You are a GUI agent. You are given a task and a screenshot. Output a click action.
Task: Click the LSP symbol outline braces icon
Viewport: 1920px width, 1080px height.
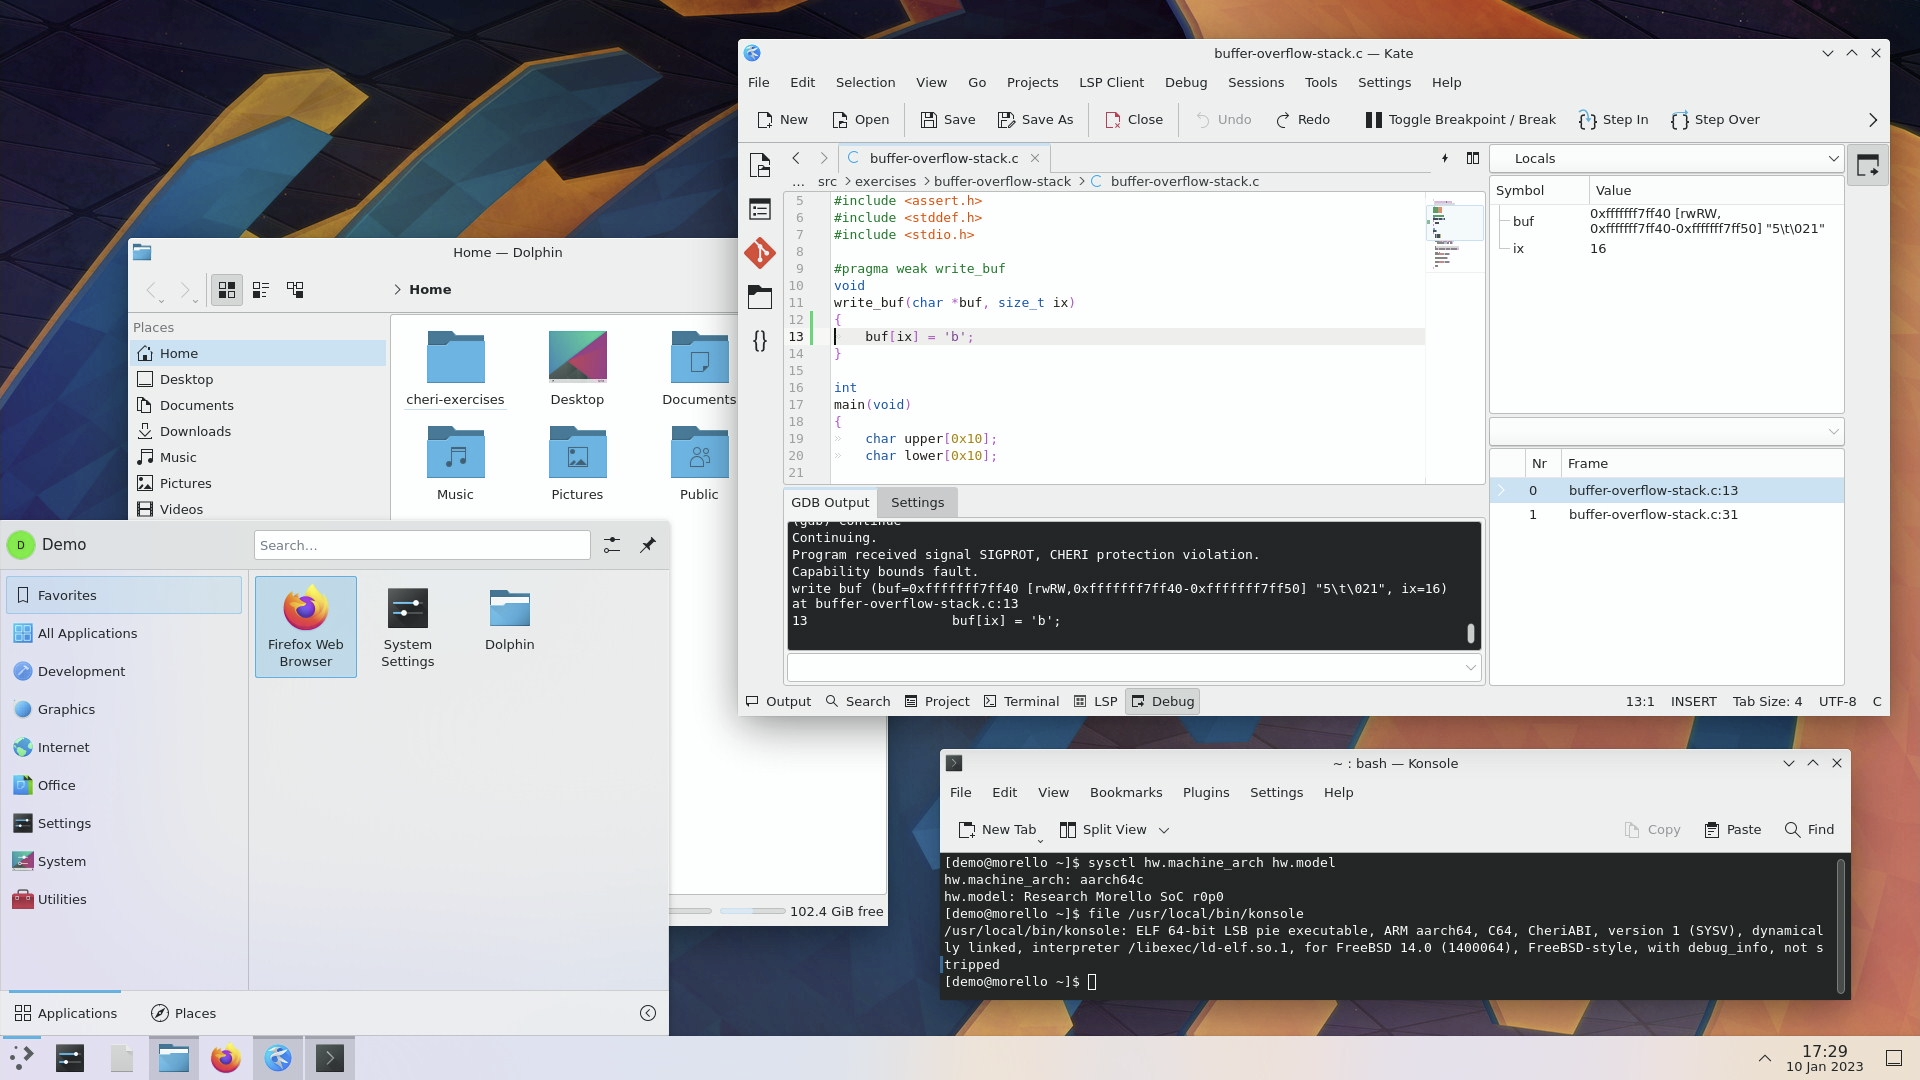coord(759,340)
